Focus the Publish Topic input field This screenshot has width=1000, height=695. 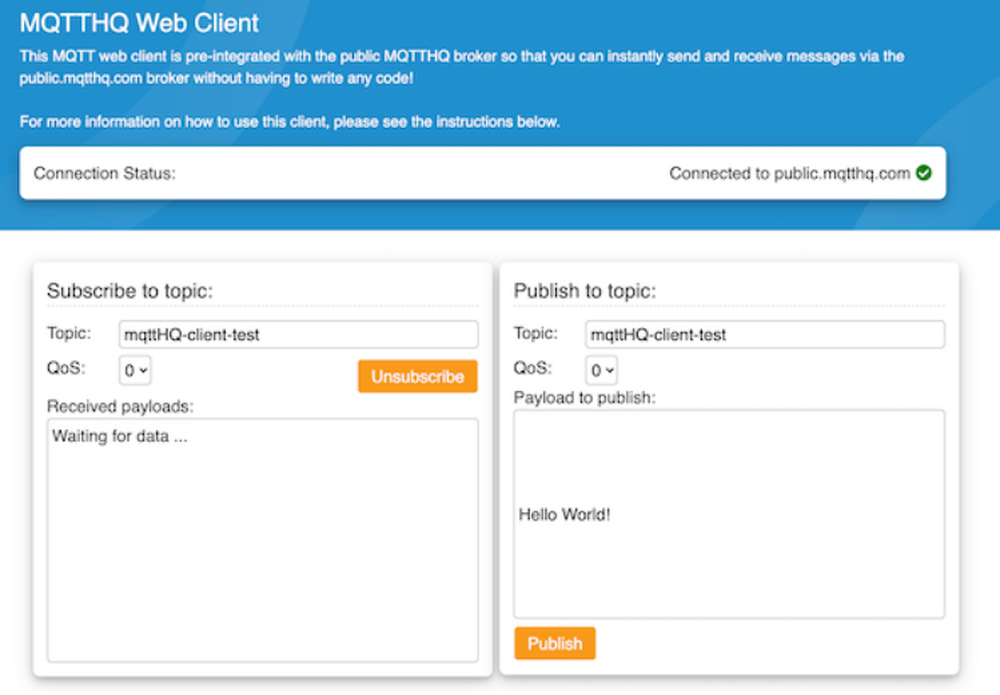(x=765, y=334)
